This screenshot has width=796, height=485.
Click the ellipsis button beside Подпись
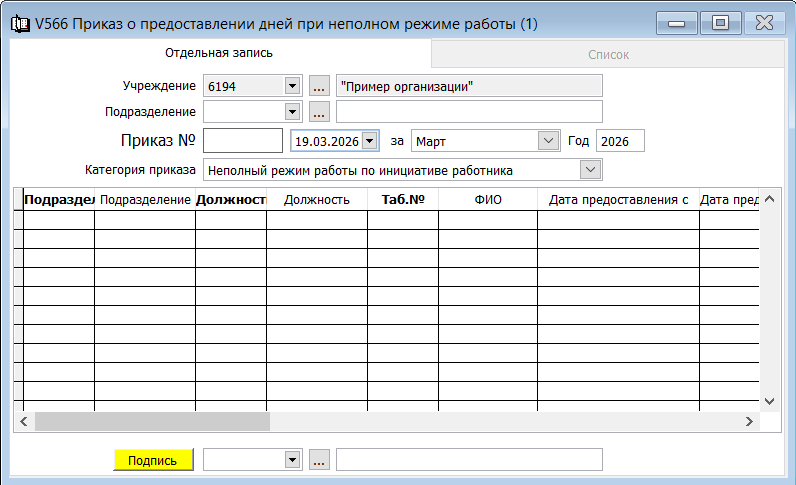(319, 460)
